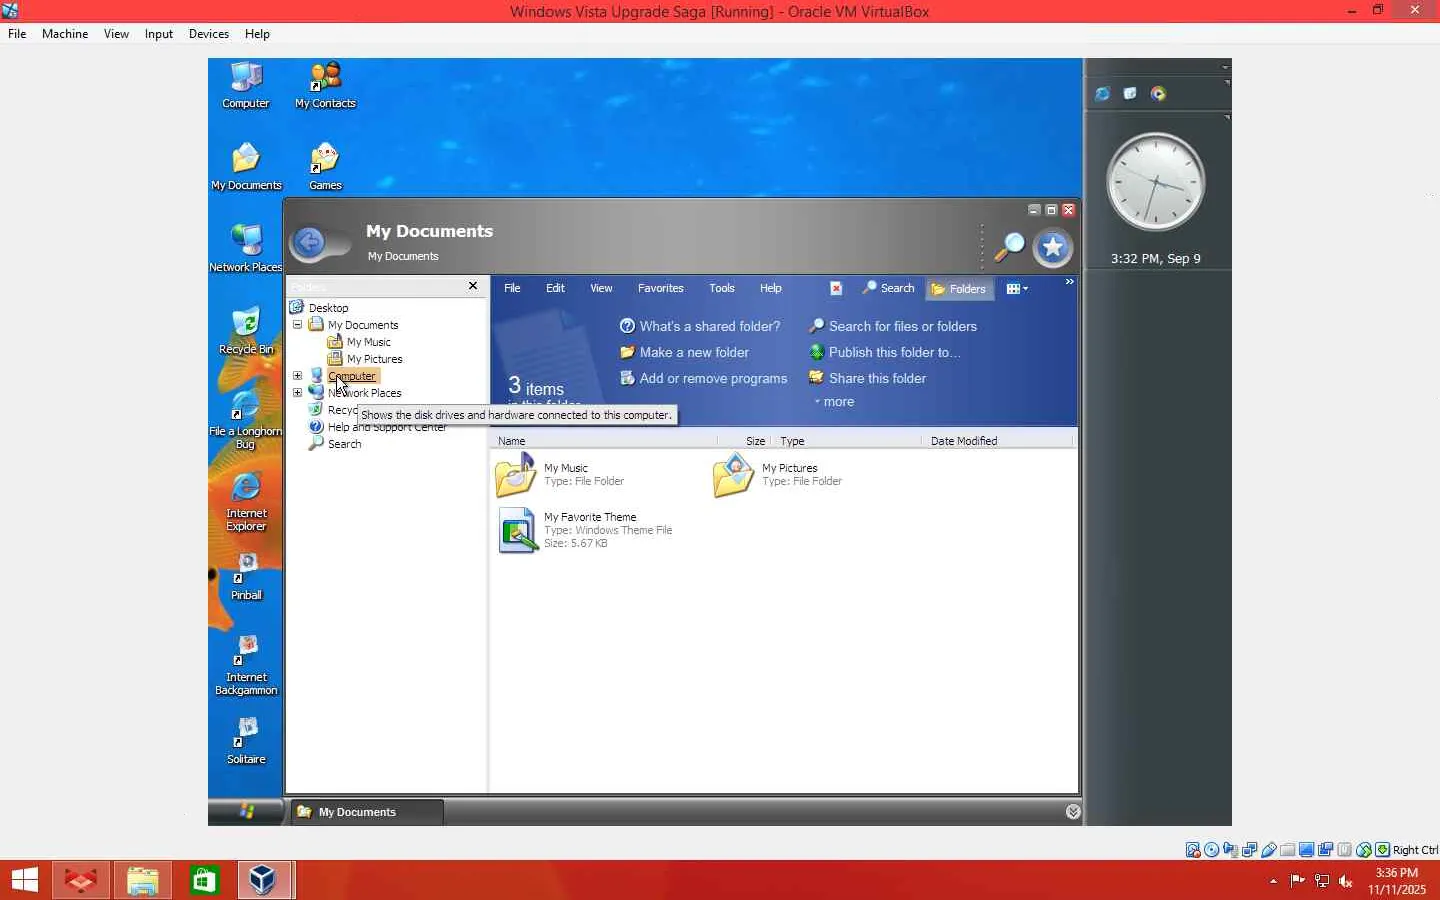Open the Views dropdown in toolbar
The width and height of the screenshot is (1440, 900).
click(1017, 289)
